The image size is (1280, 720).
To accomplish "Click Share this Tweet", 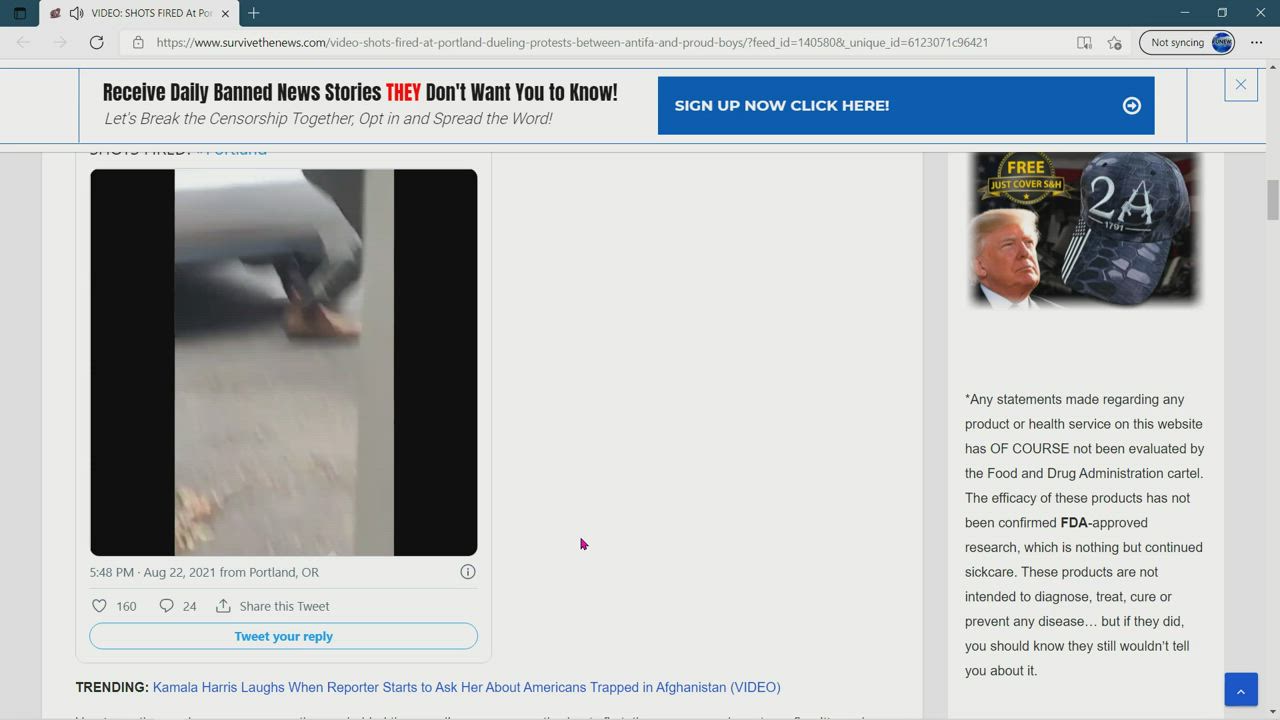I will point(273,606).
